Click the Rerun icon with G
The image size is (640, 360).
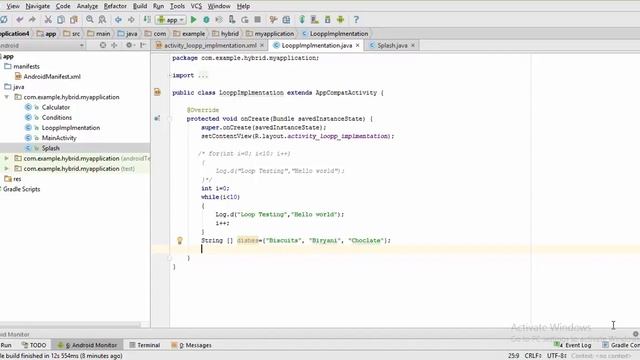coord(244,20)
